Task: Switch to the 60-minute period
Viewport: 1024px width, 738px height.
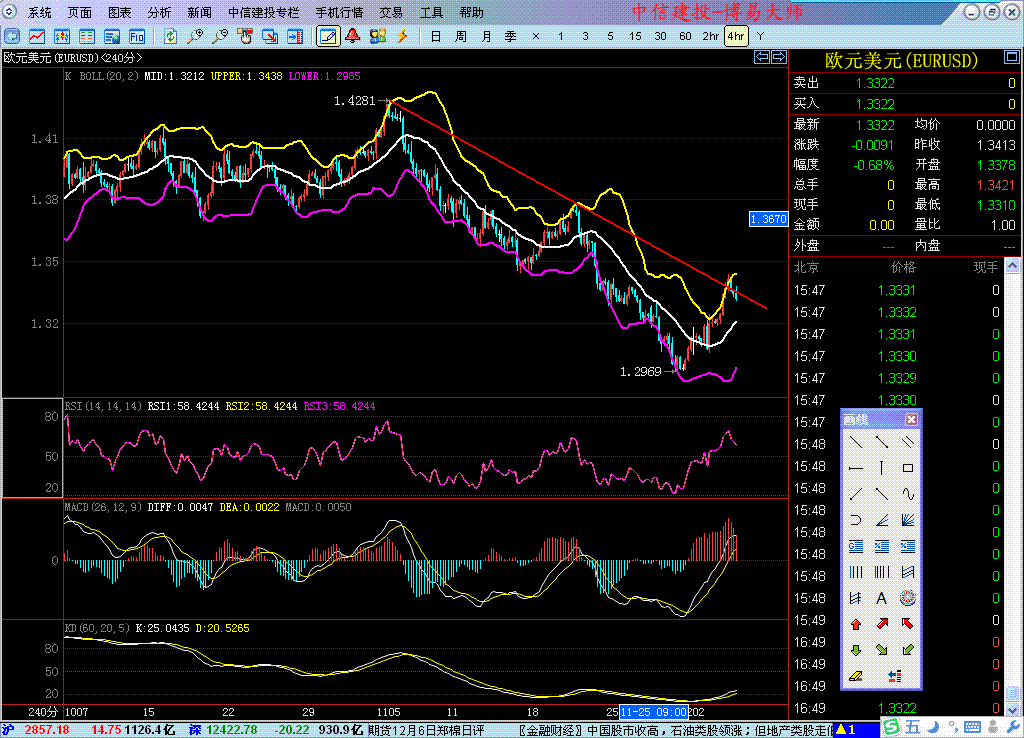Action: tap(685, 36)
